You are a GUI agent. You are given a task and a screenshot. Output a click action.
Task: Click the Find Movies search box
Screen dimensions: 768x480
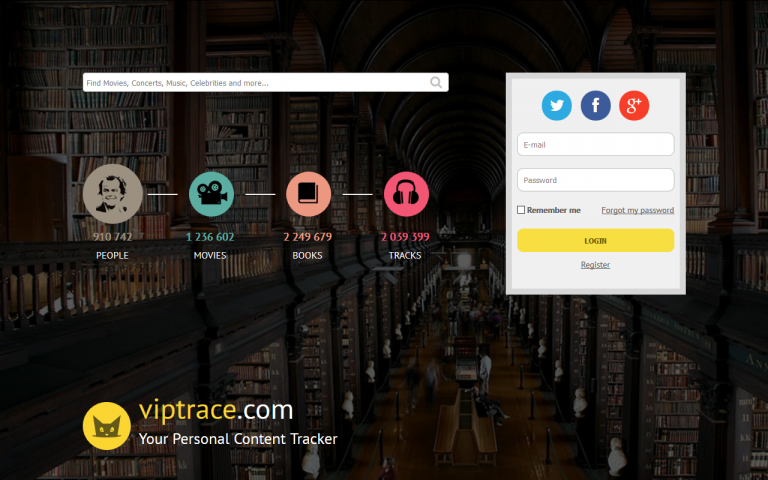(255, 83)
